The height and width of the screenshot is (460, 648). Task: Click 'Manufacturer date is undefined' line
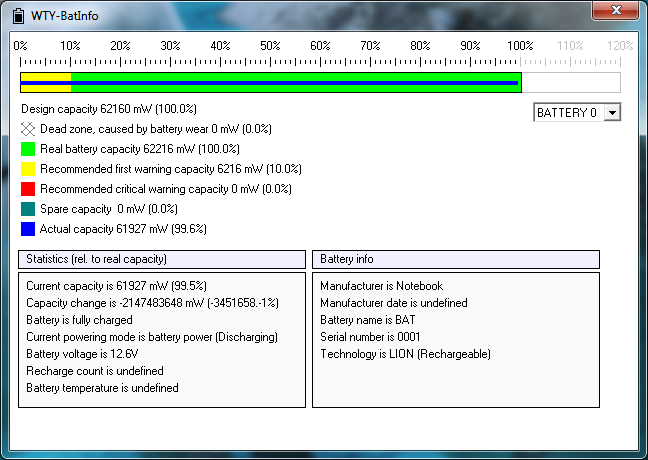(394, 303)
